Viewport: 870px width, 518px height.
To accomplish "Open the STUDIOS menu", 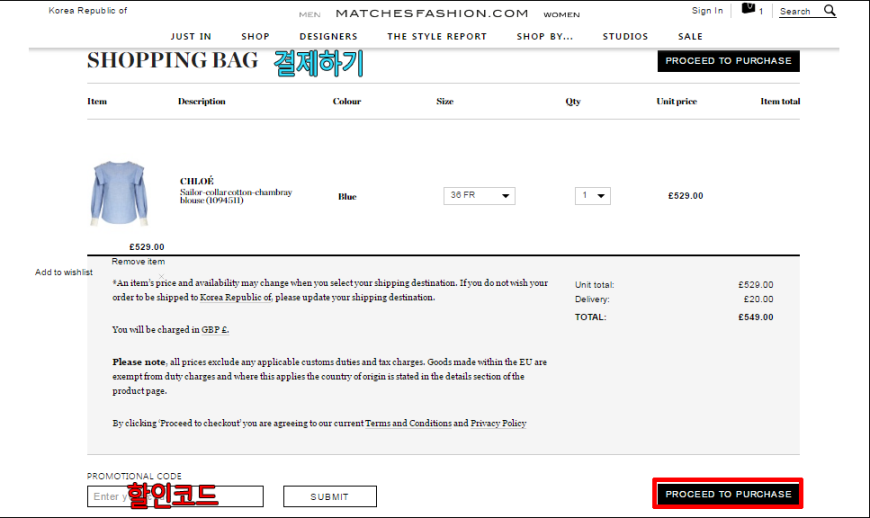I will tap(625, 37).
